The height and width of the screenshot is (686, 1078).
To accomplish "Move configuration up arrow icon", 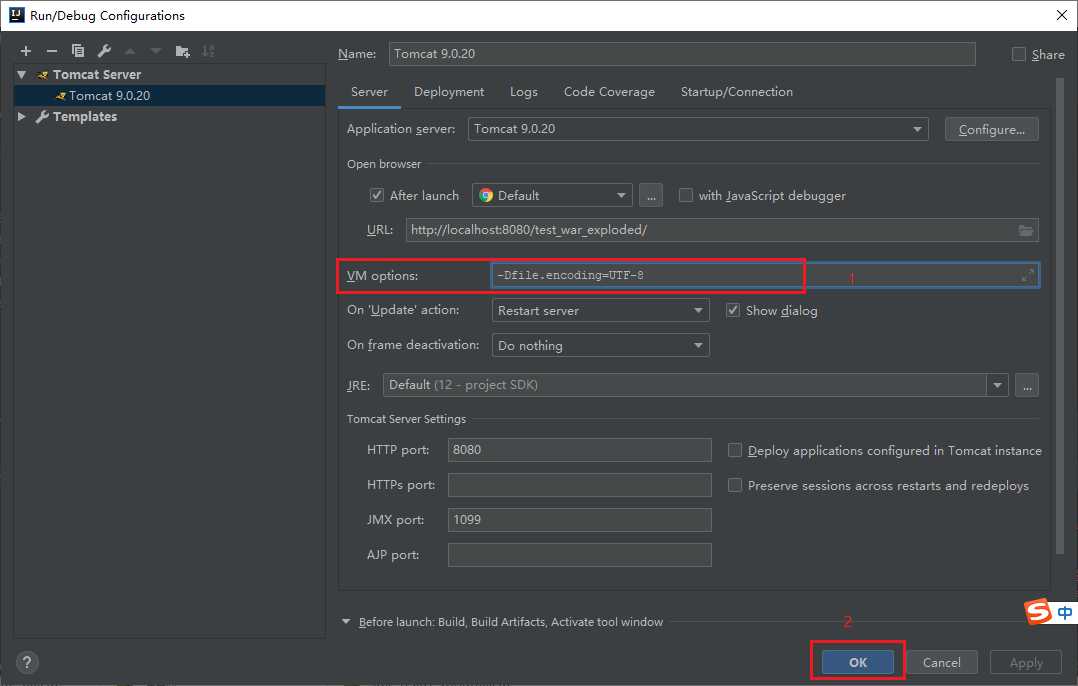I will coord(130,51).
